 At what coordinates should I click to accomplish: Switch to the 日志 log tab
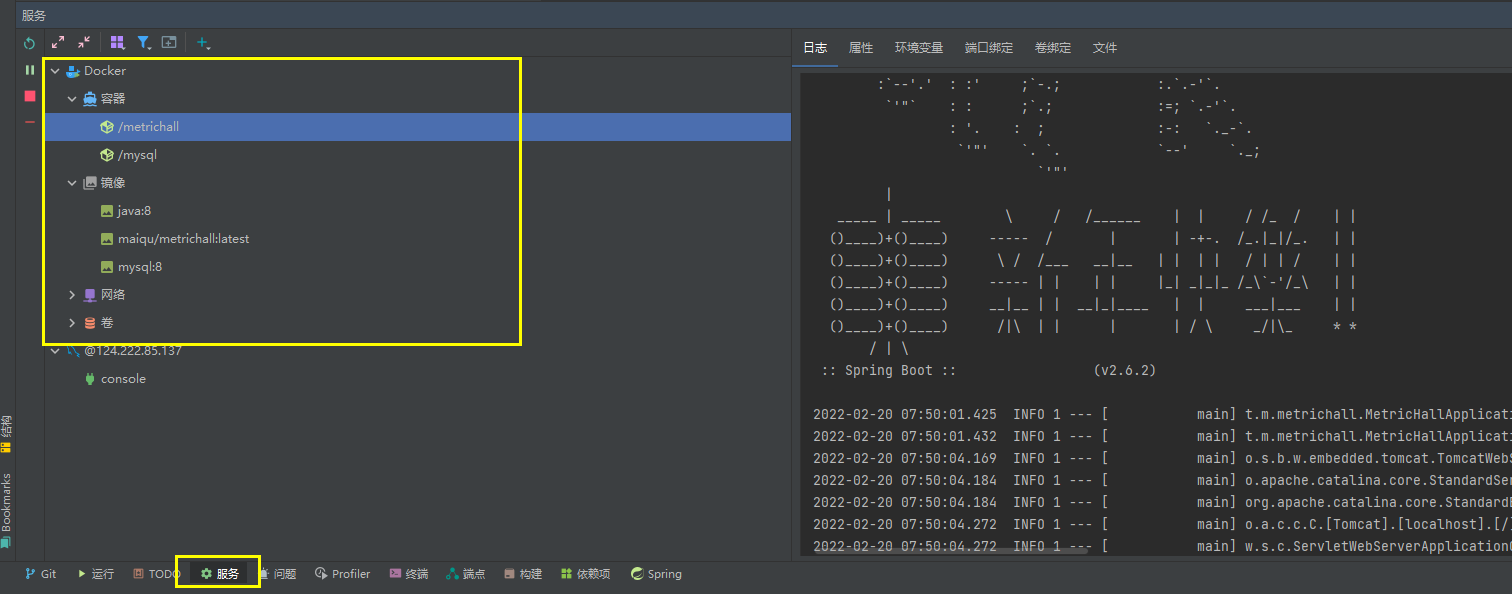[815, 48]
